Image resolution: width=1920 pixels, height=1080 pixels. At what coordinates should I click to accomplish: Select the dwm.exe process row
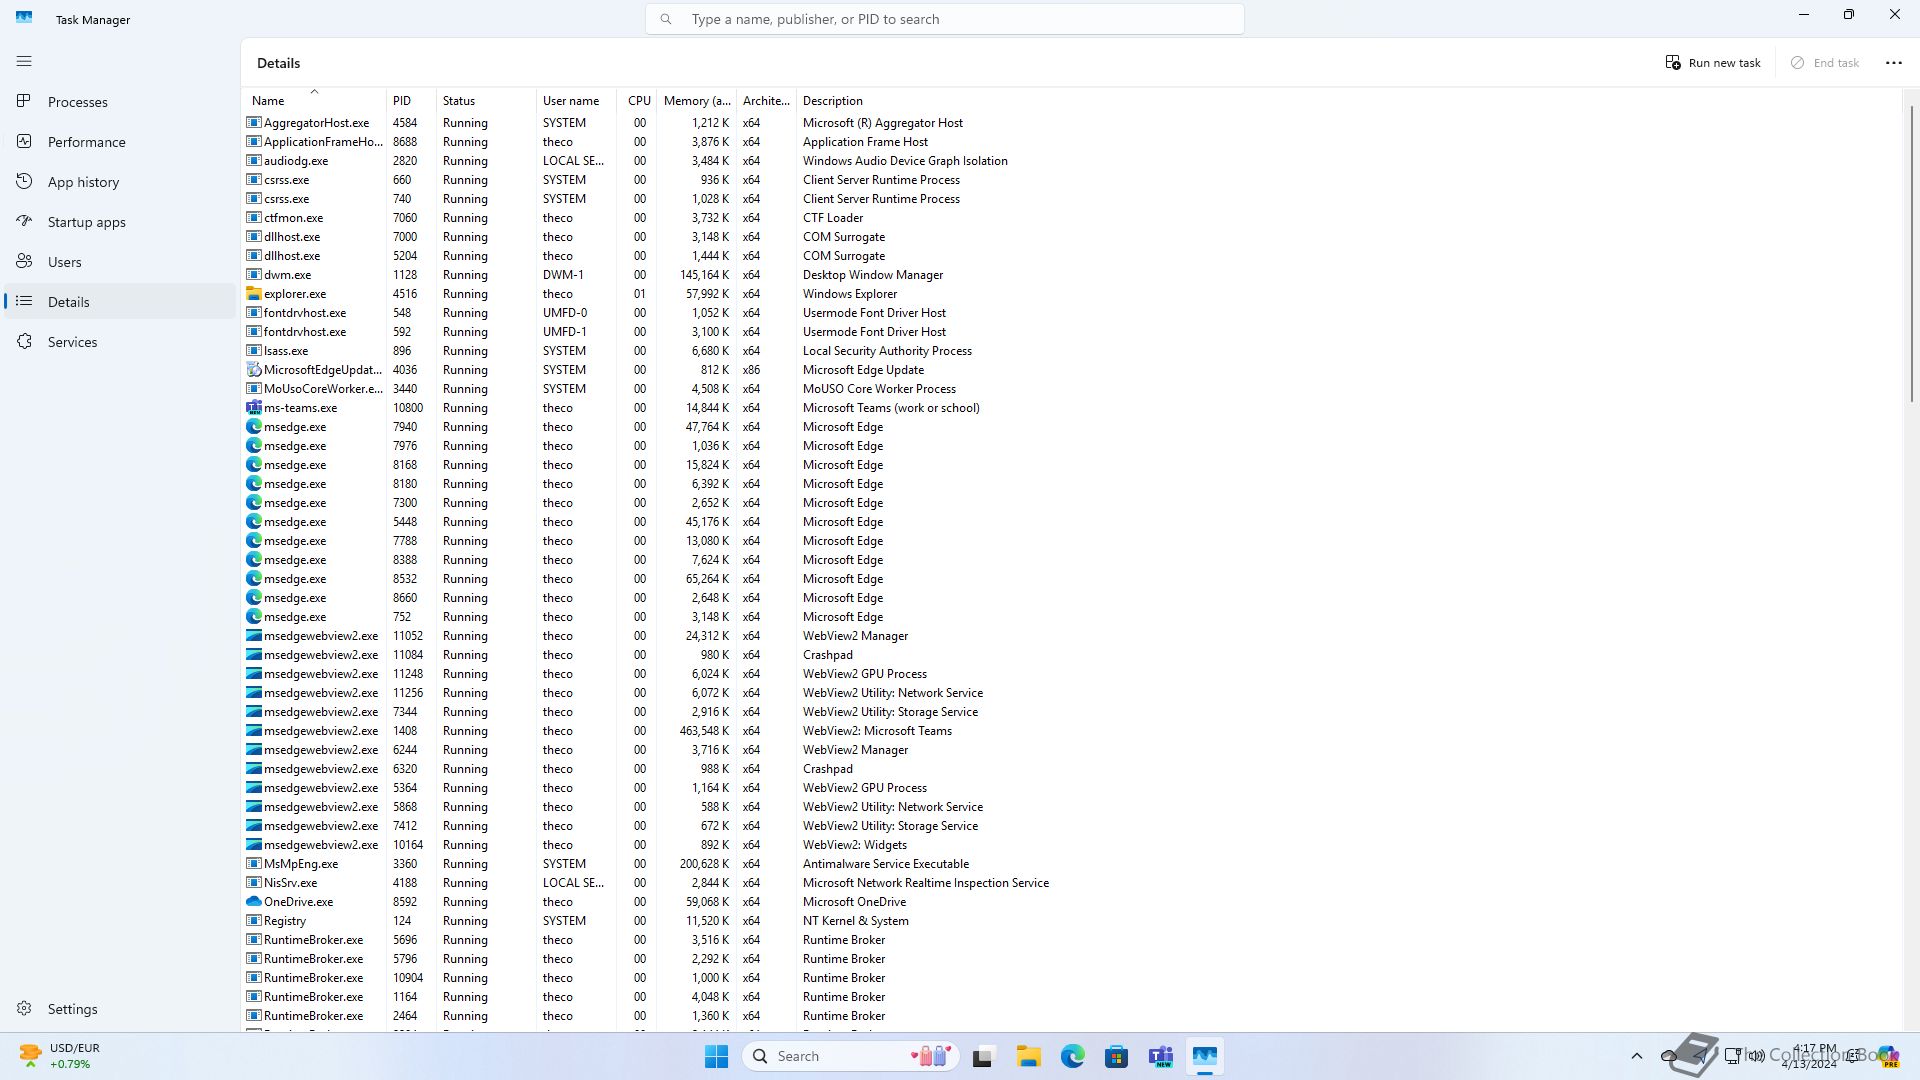pos(1070,275)
